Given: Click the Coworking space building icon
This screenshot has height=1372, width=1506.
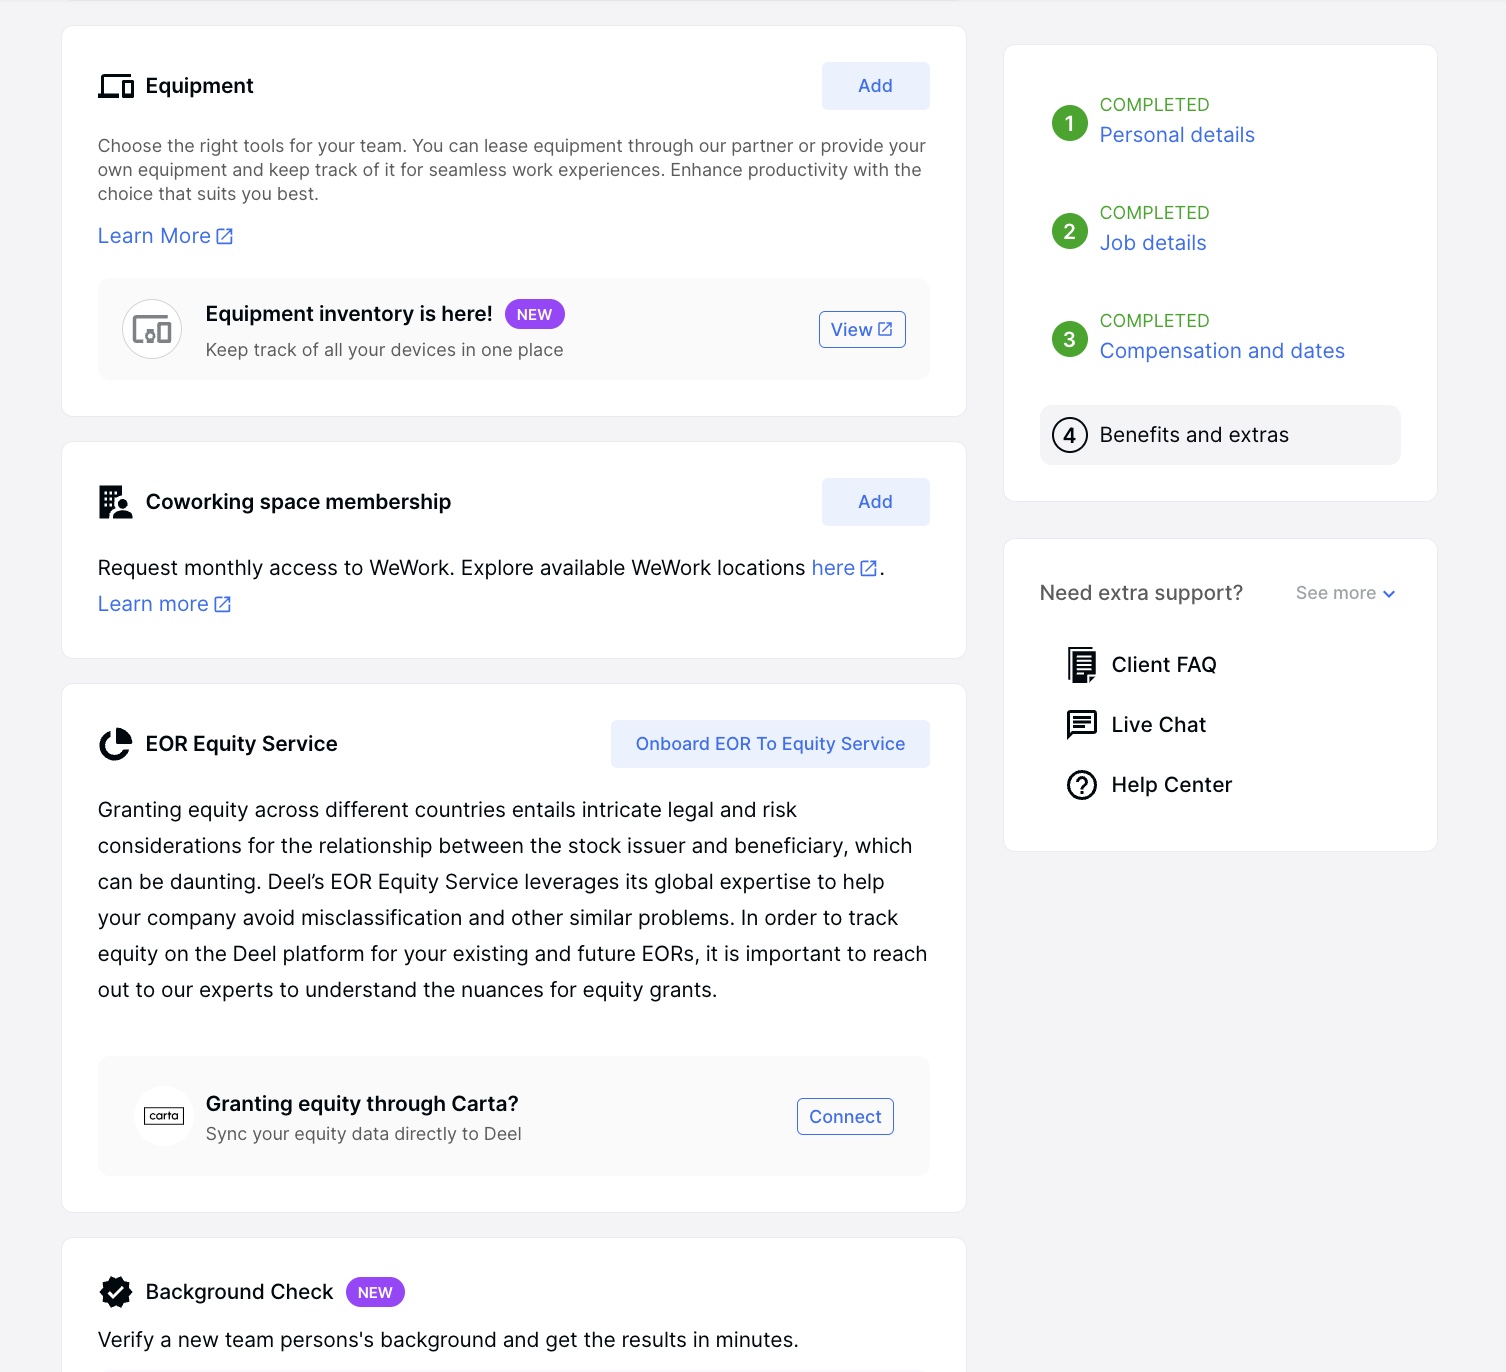Looking at the screenshot, I should 116,502.
